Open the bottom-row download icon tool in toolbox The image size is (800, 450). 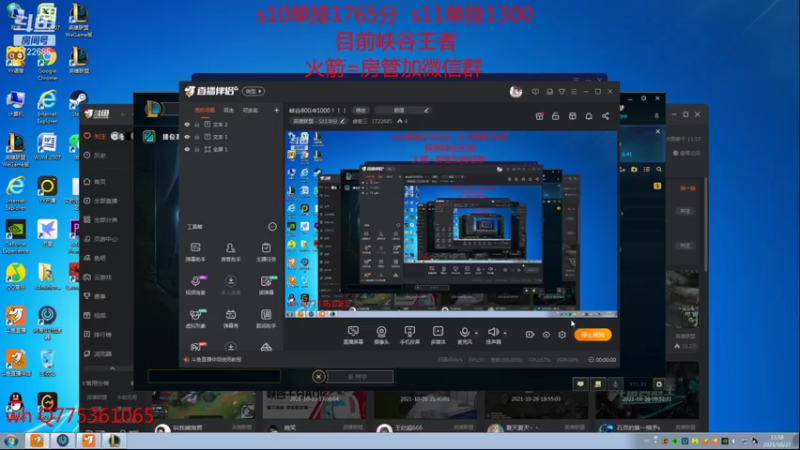(231, 347)
